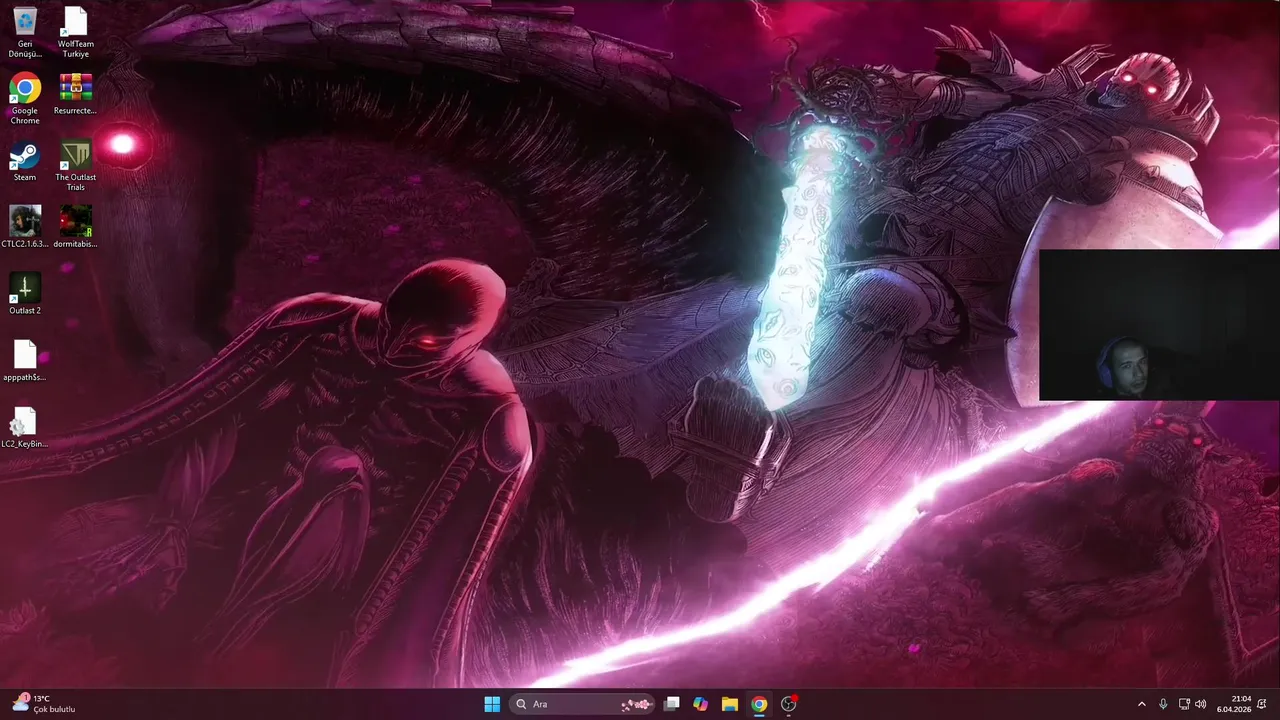Open the weather widget showing 13°C
Image resolution: width=1280 pixels, height=720 pixels.
pos(43,704)
